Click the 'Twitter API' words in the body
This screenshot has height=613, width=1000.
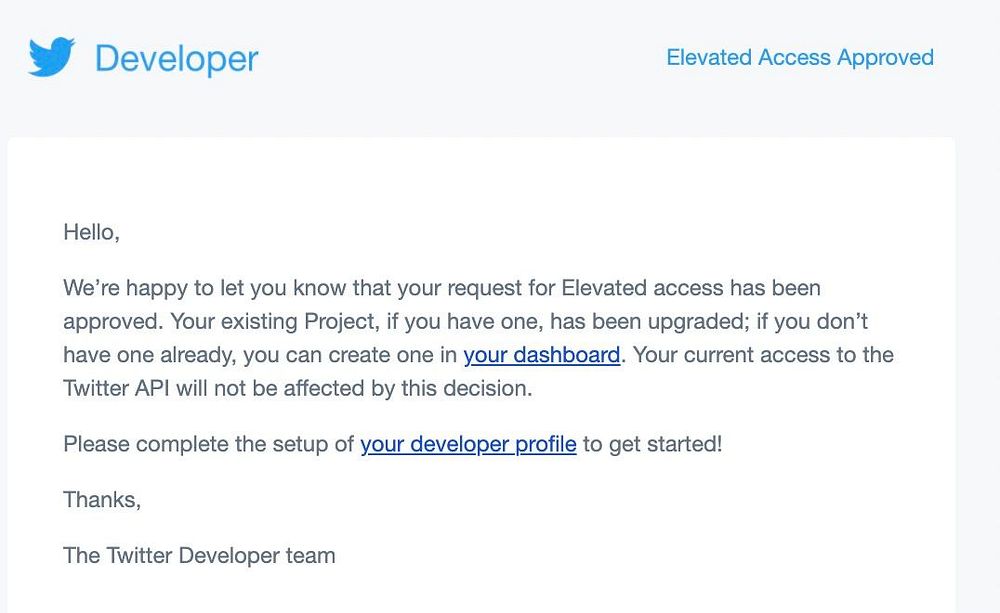(x=116, y=388)
